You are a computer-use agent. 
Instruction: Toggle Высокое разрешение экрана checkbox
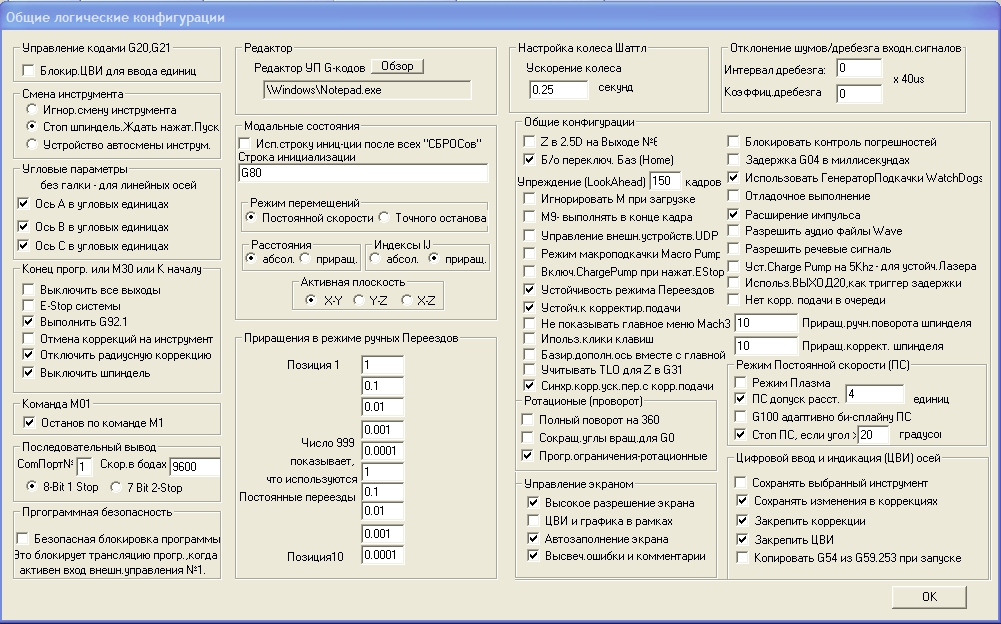click(x=533, y=503)
